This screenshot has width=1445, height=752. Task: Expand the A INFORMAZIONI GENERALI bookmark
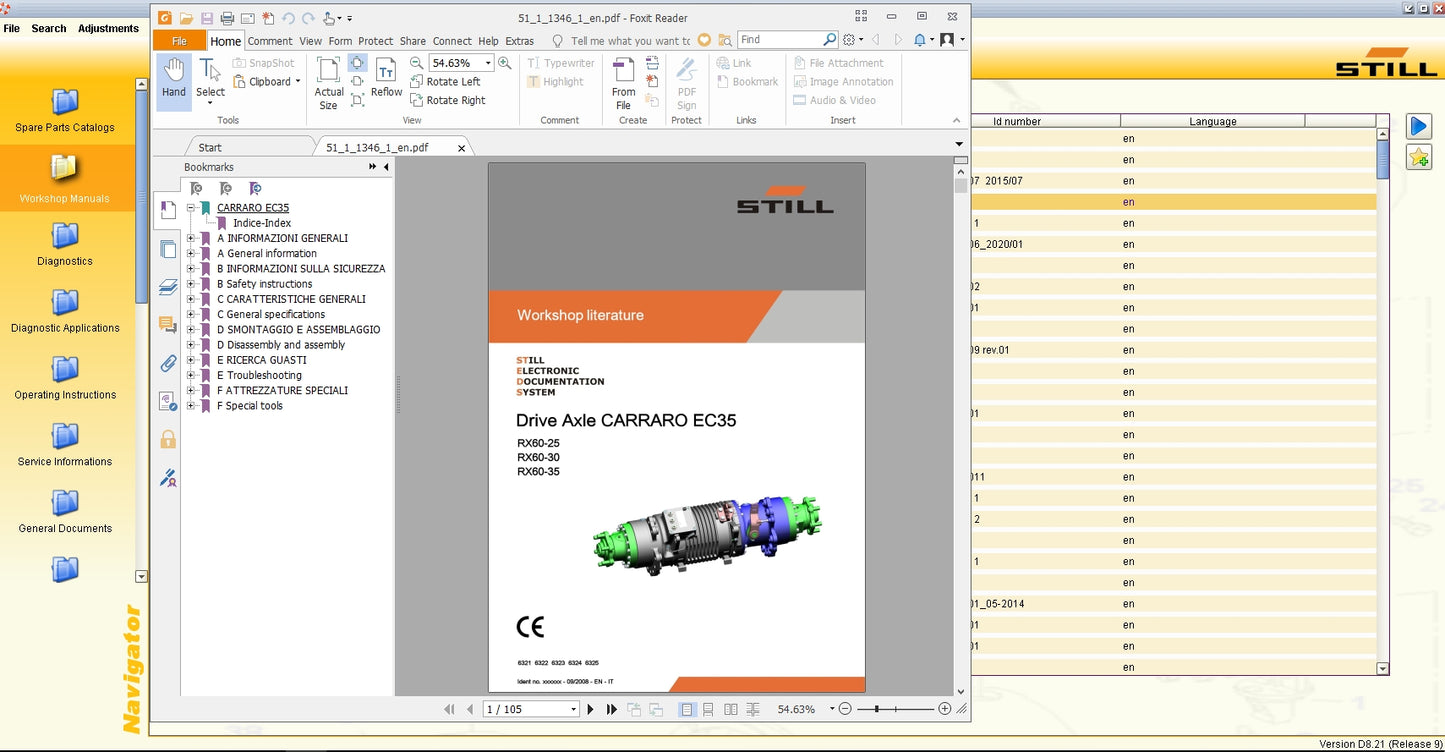[x=191, y=238]
